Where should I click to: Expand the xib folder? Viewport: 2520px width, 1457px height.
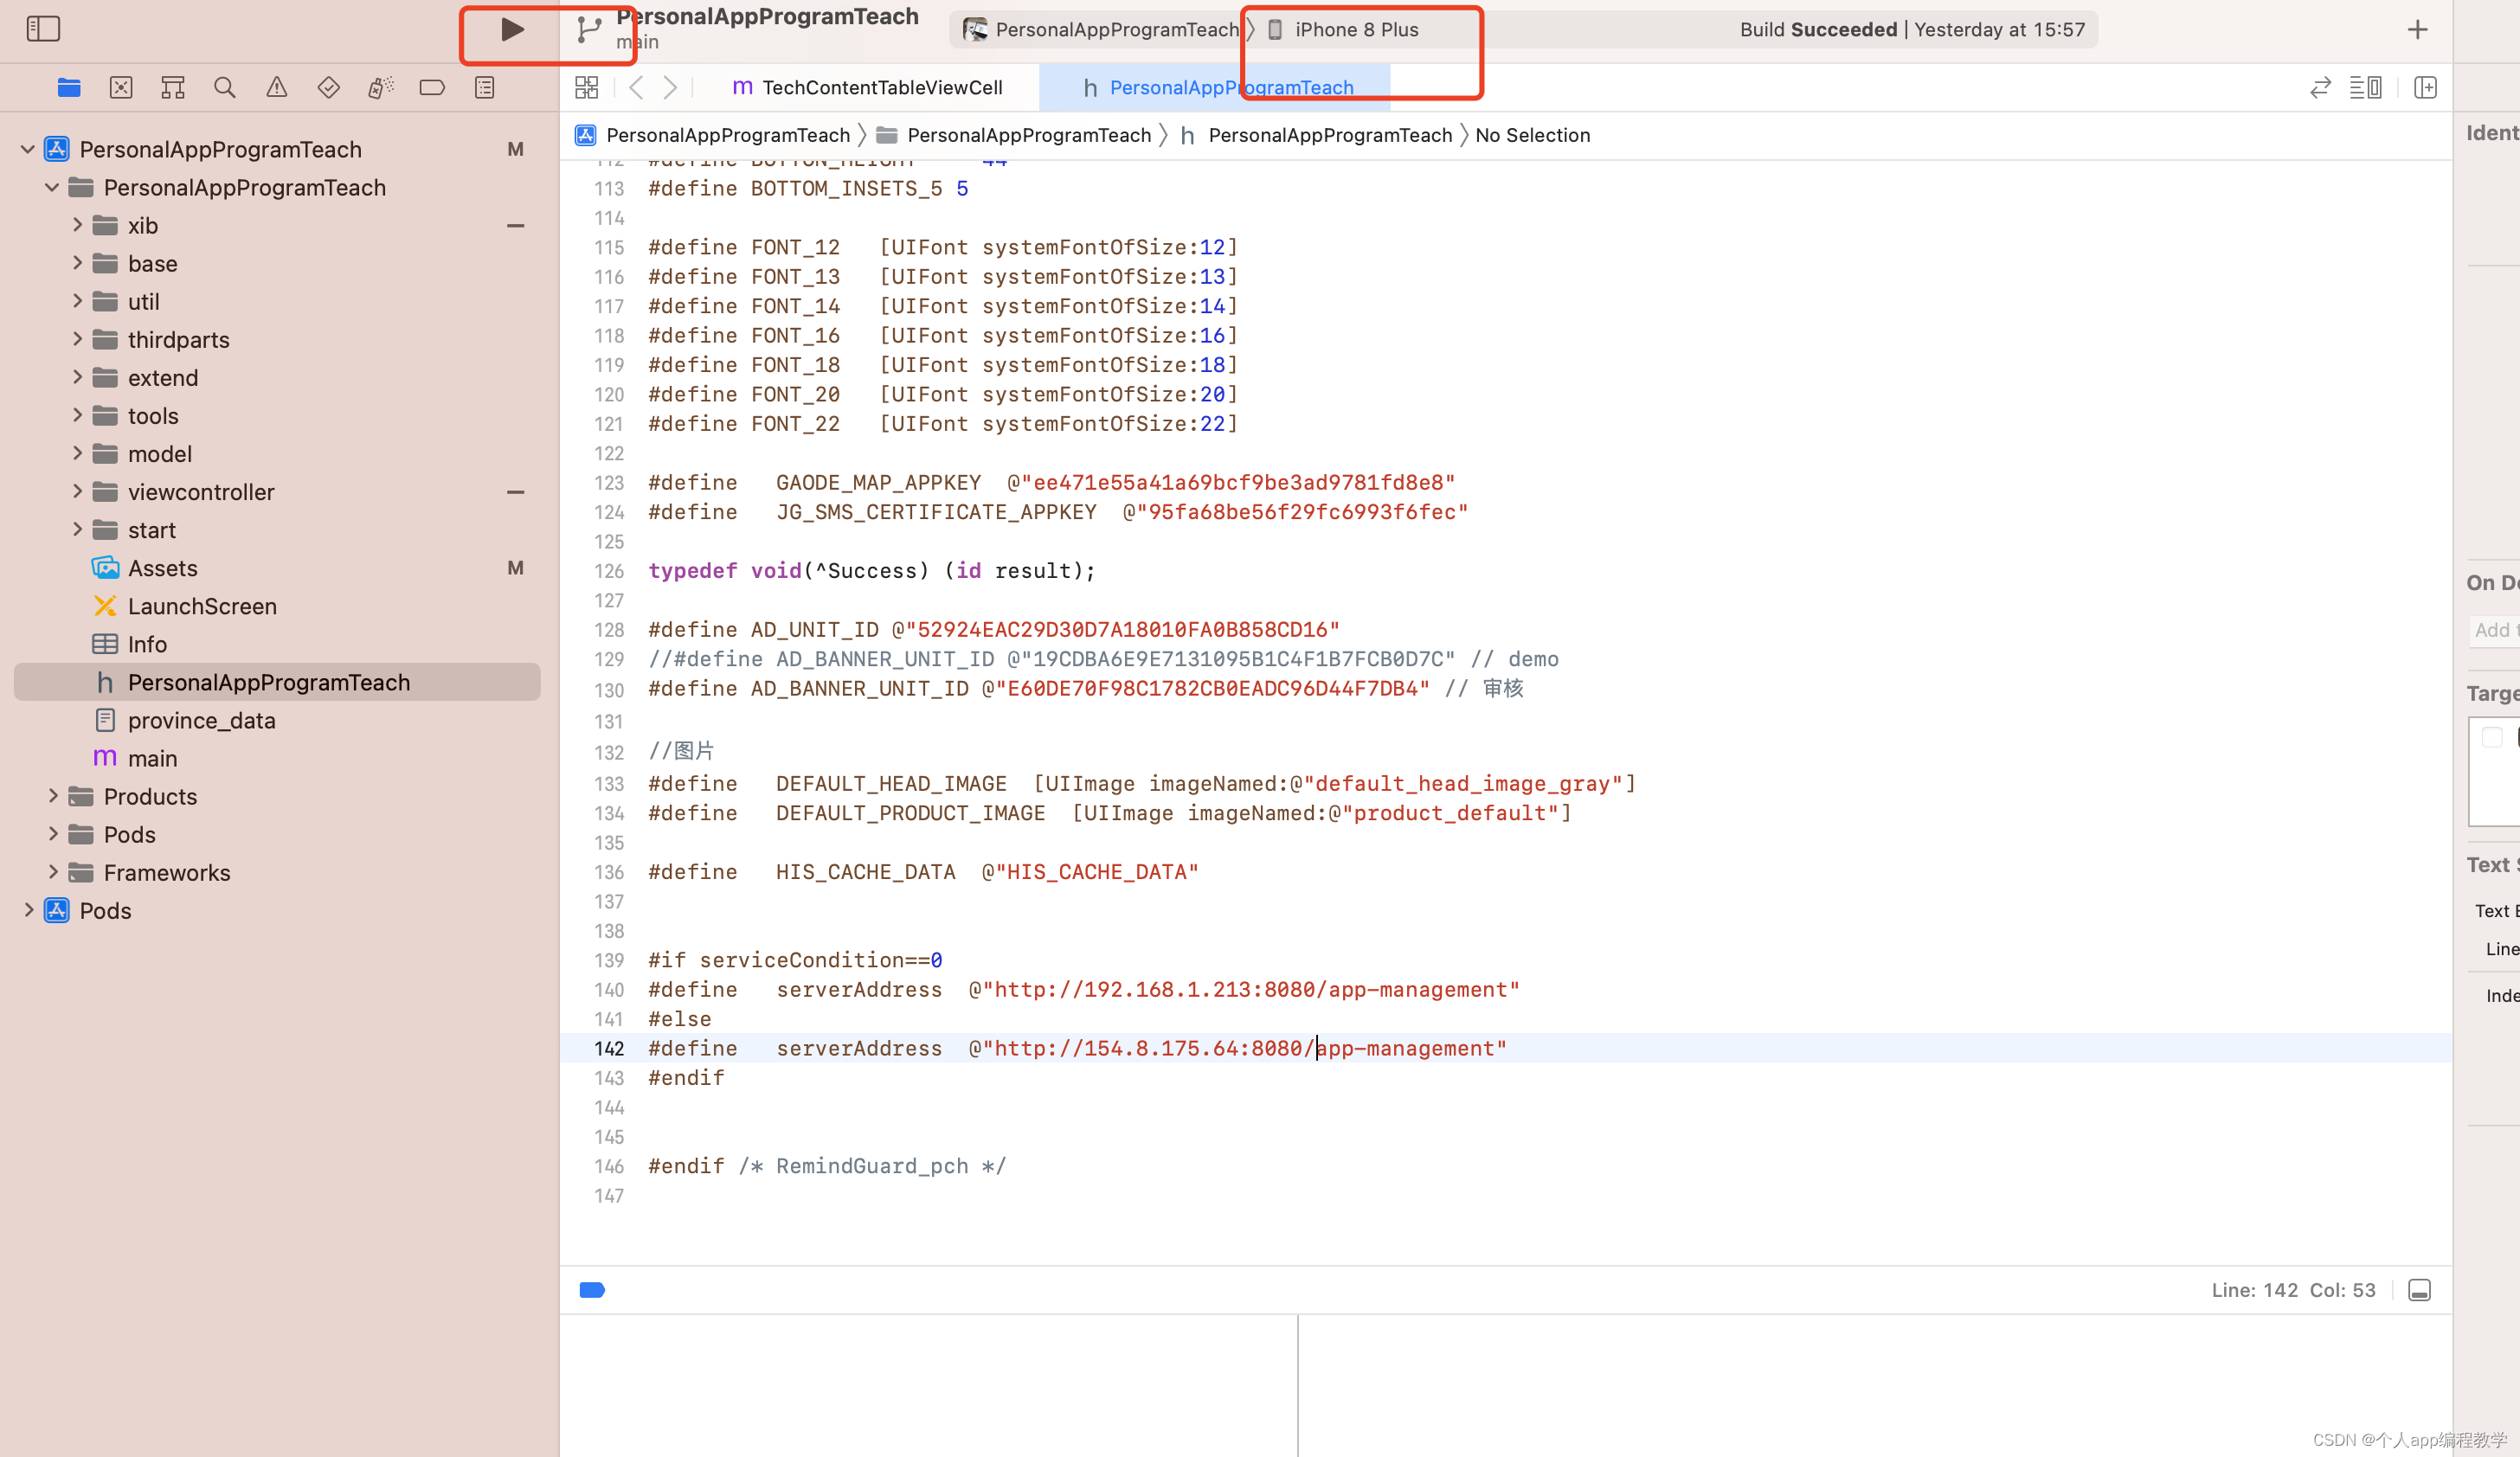77,225
